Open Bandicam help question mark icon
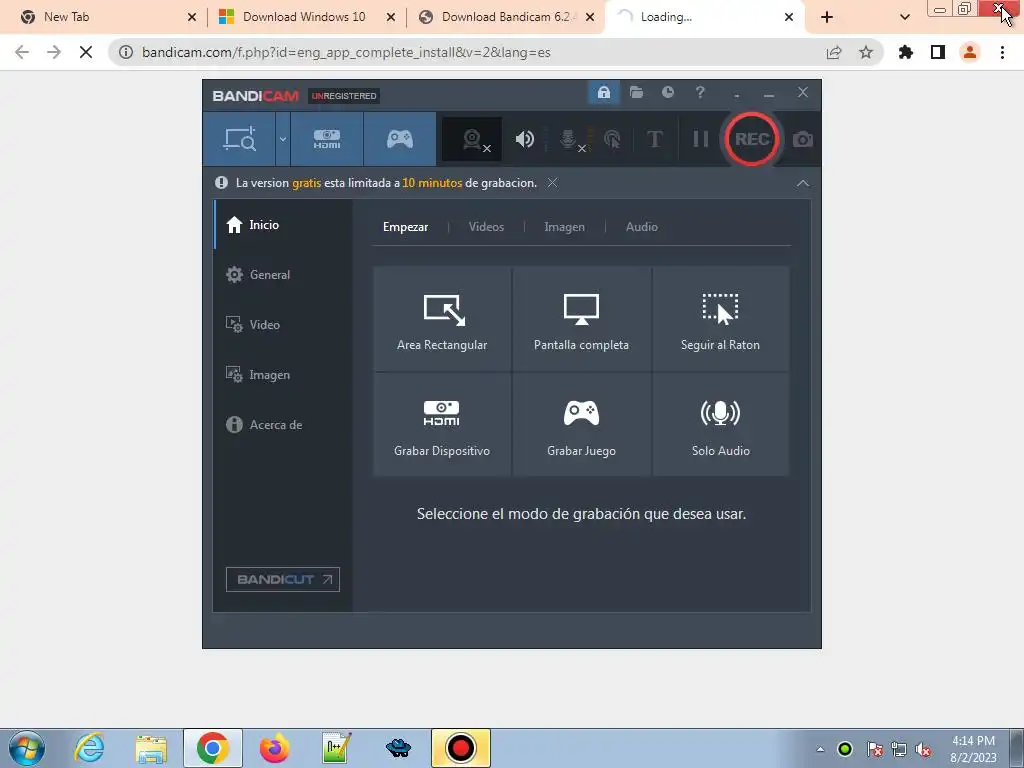1024x768 pixels. click(x=700, y=92)
